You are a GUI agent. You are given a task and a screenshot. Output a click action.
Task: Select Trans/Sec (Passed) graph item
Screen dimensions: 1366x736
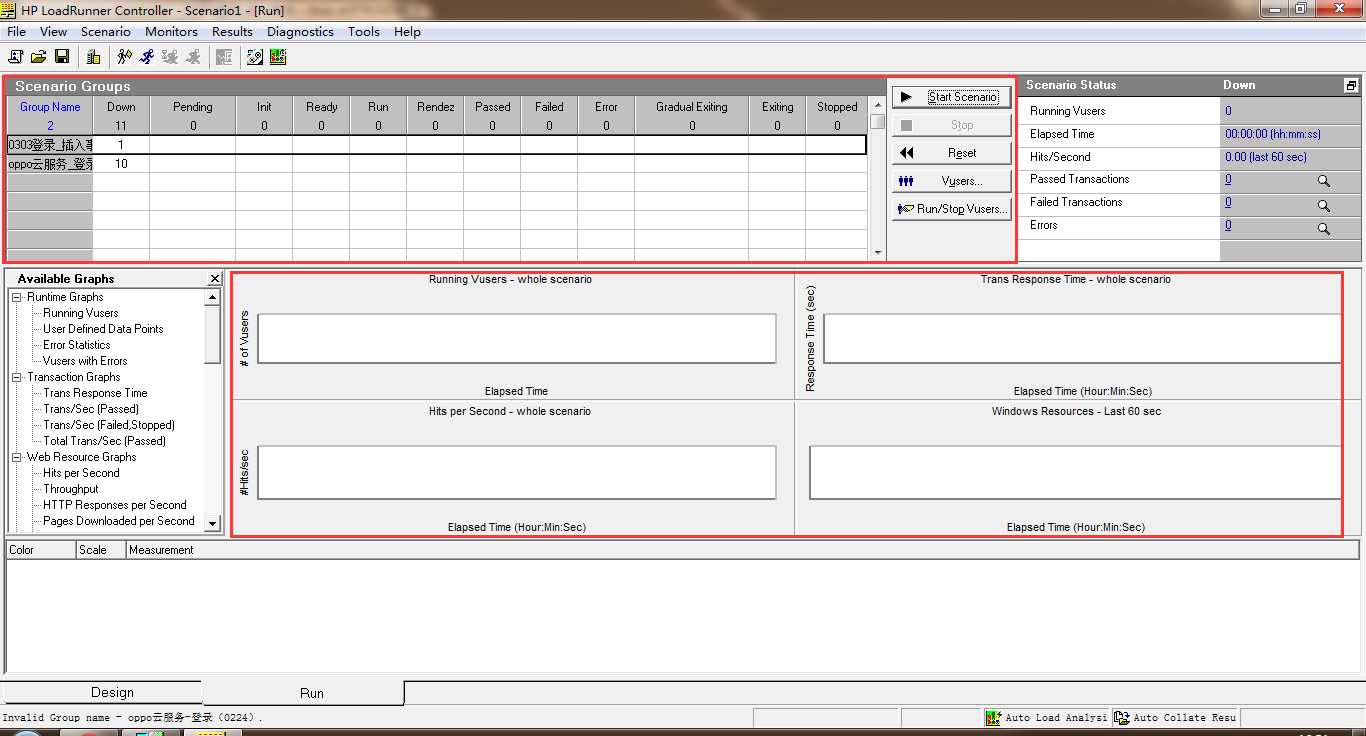click(91, 409)
